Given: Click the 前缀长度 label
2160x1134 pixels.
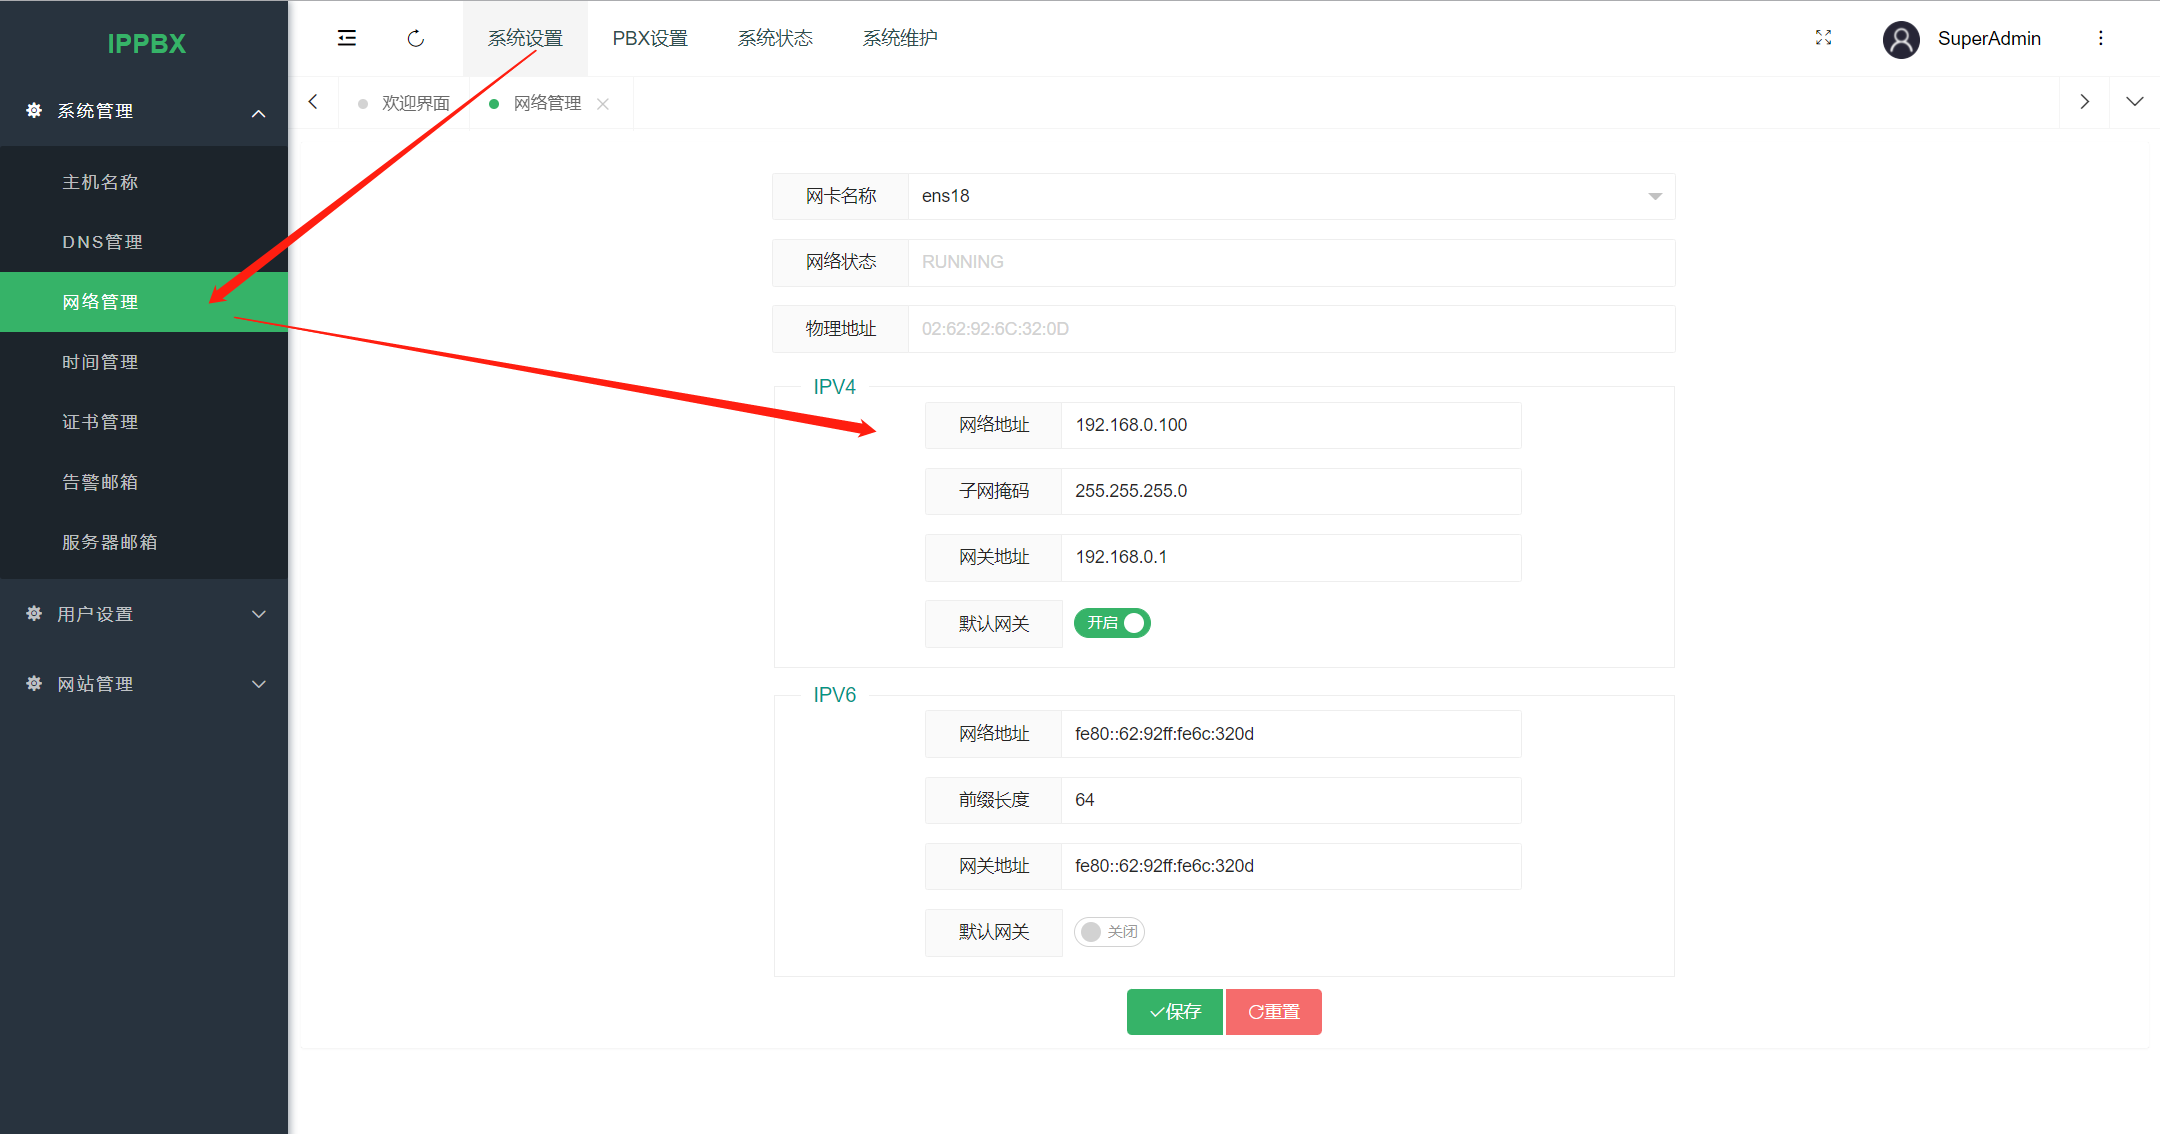Looking at the screenshot, I should 994,800.
